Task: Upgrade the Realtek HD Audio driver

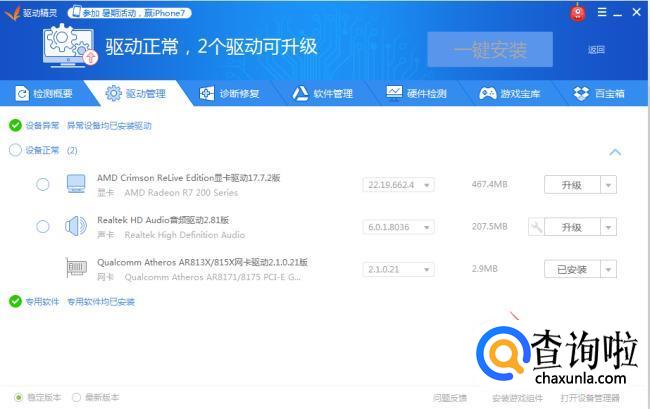Action: [x=572, y=227]
